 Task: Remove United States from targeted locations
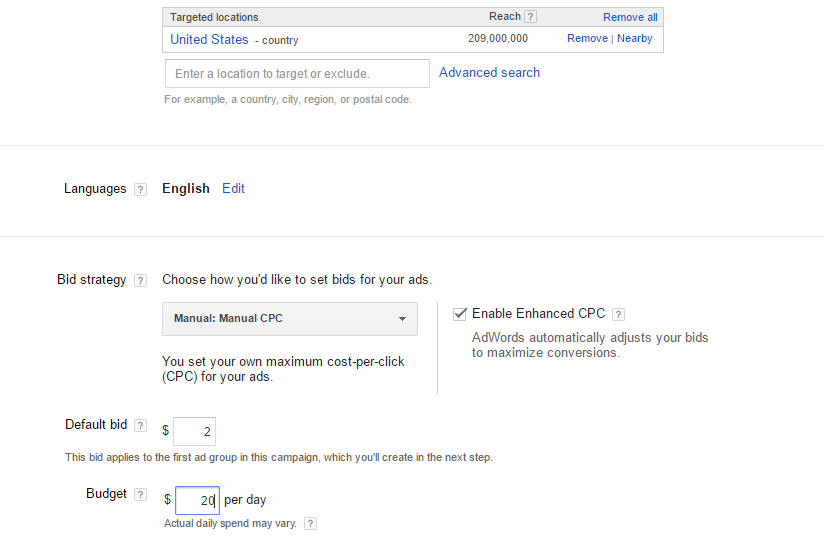tap(587, 38)
